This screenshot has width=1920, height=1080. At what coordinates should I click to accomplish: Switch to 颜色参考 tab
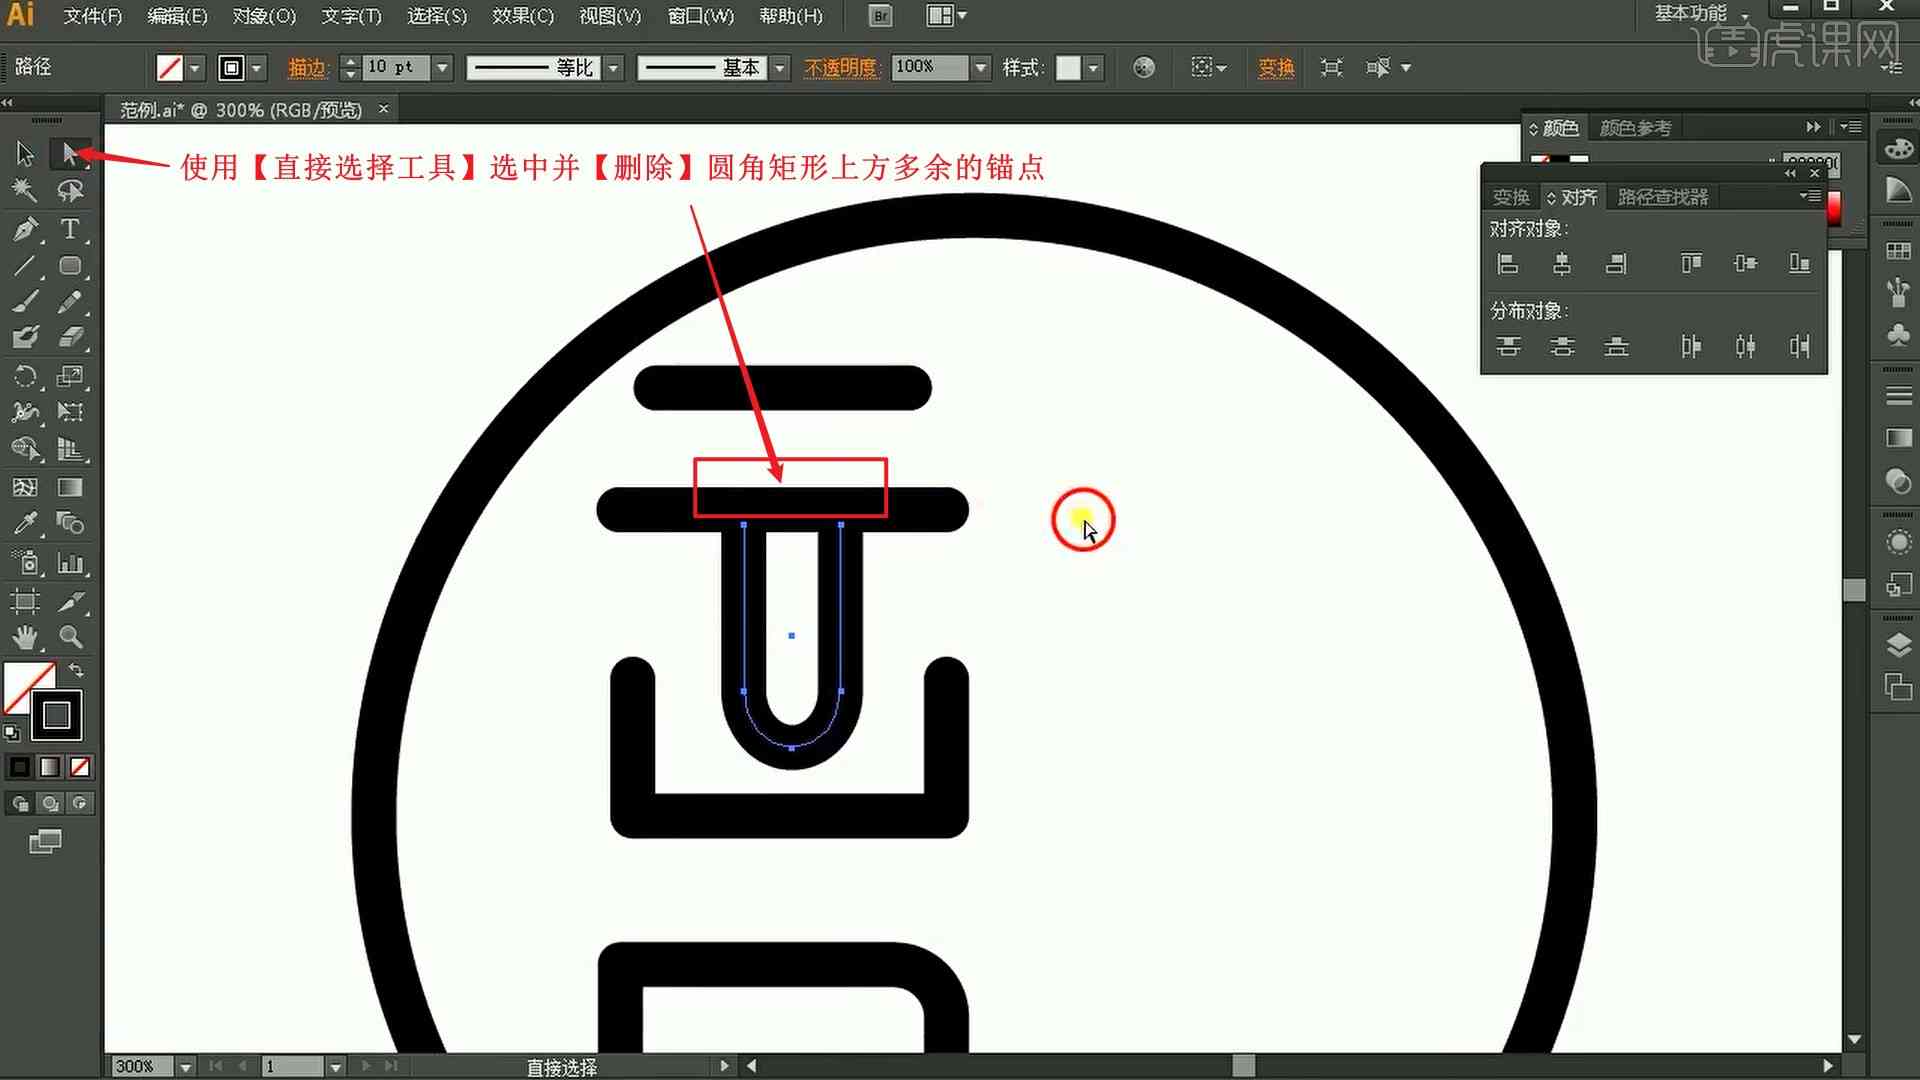pyautogui.click(x=1635, y=128)
